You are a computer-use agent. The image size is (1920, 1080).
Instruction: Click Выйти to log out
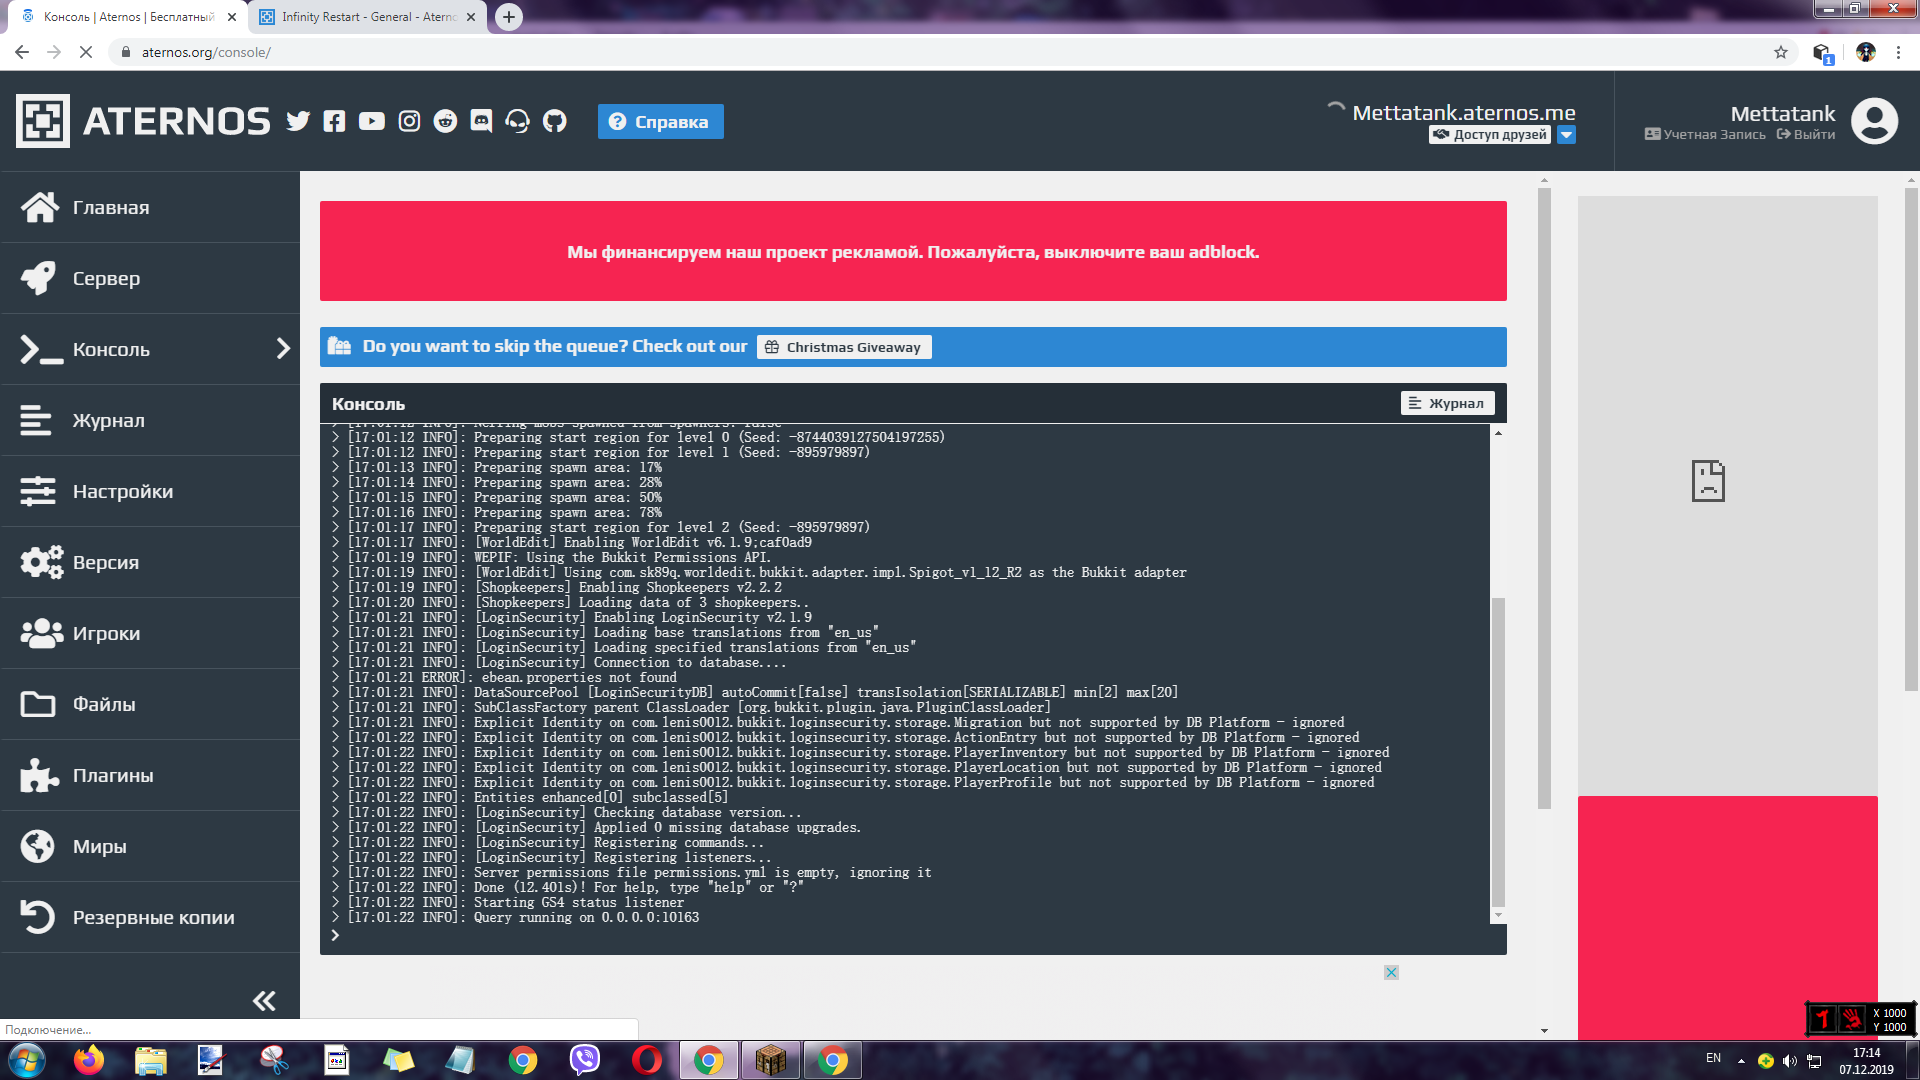[1806, 135]
